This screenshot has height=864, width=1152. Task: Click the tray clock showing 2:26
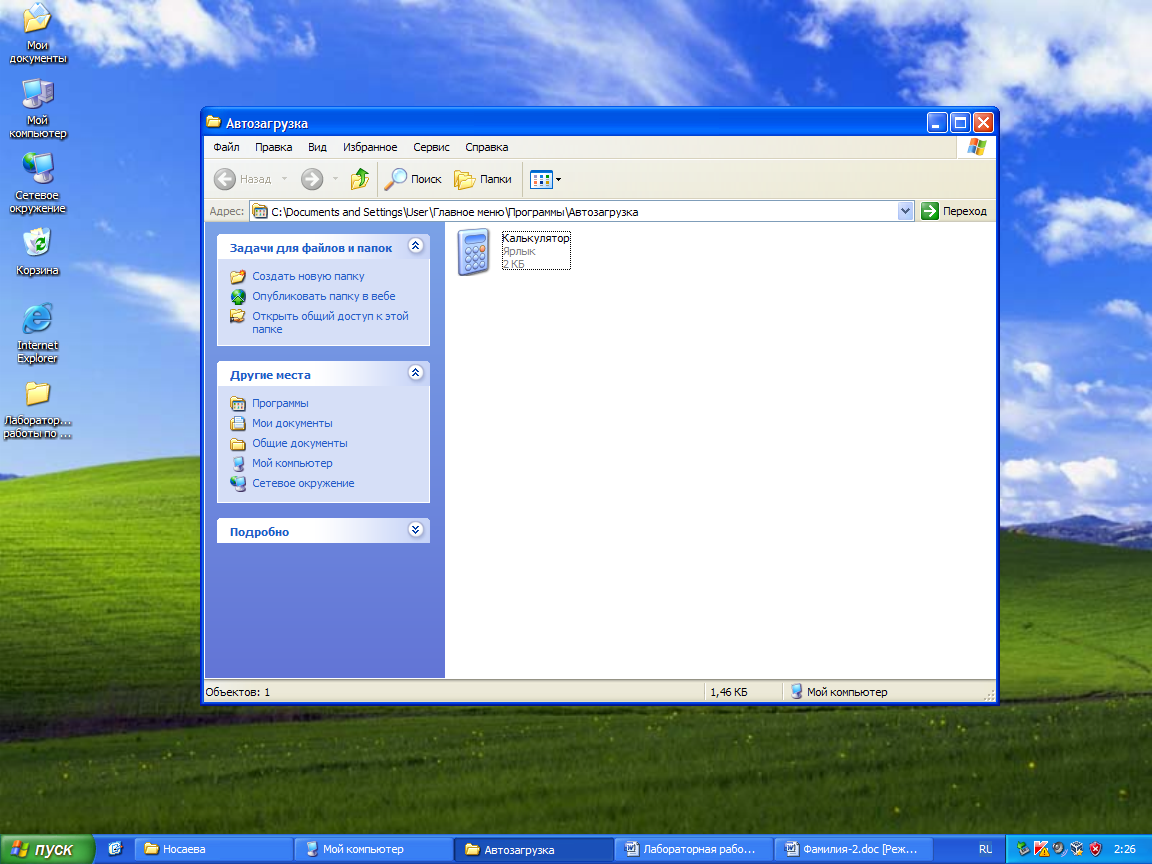point(1124,849)
